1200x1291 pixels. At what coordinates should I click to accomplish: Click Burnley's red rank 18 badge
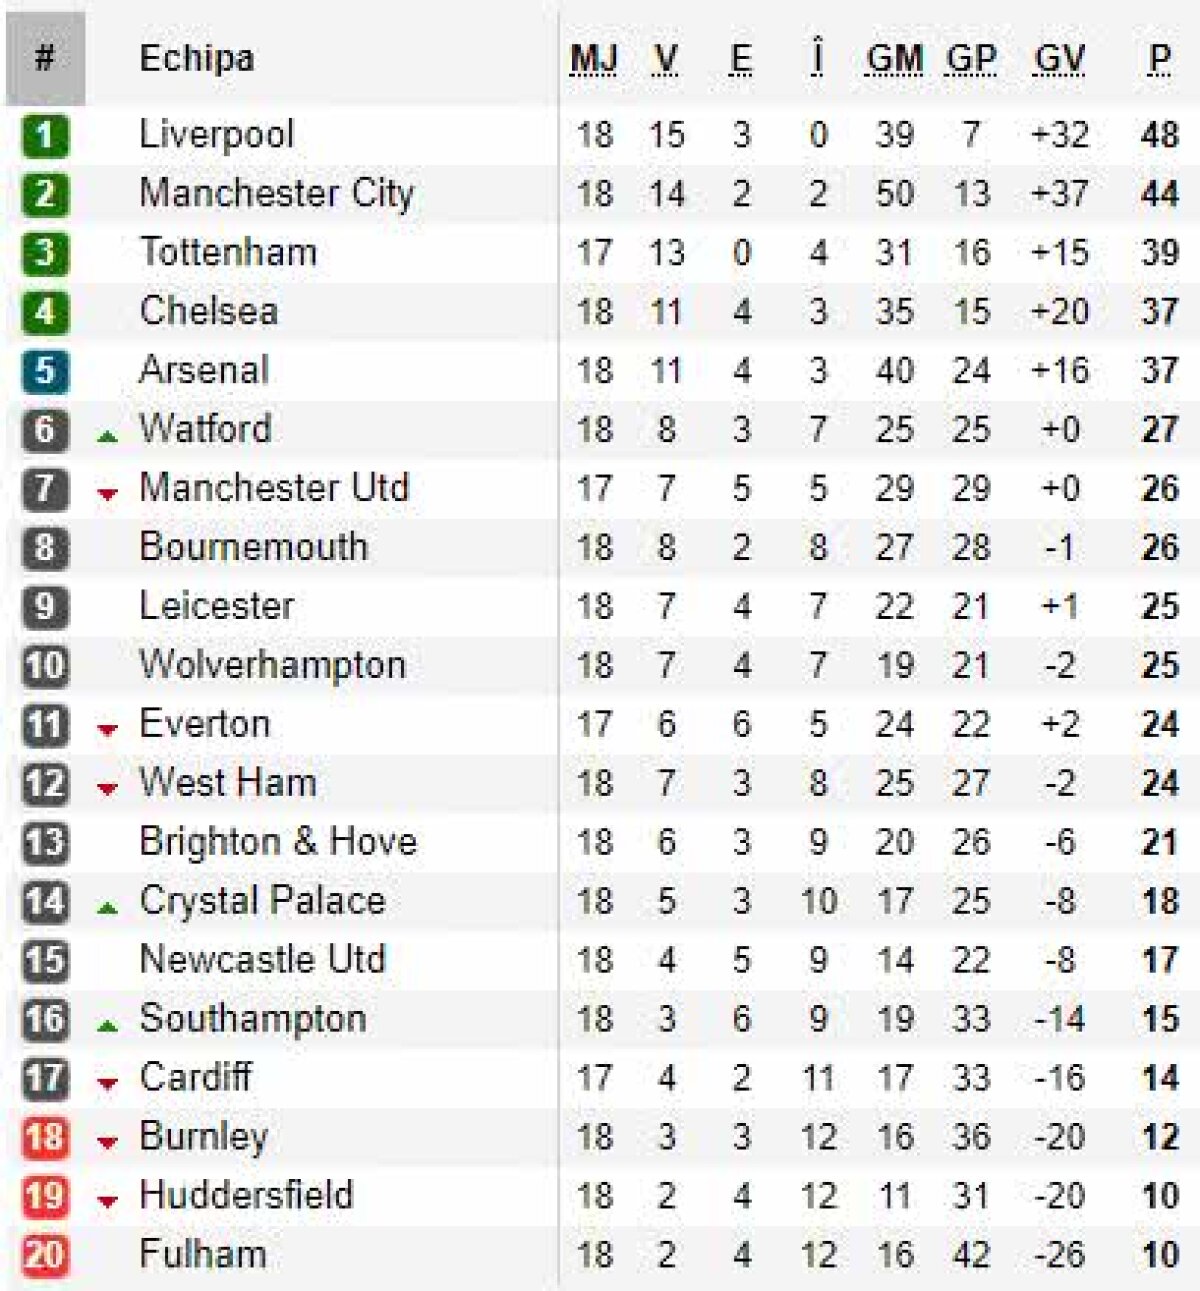tap(45, 1137)
